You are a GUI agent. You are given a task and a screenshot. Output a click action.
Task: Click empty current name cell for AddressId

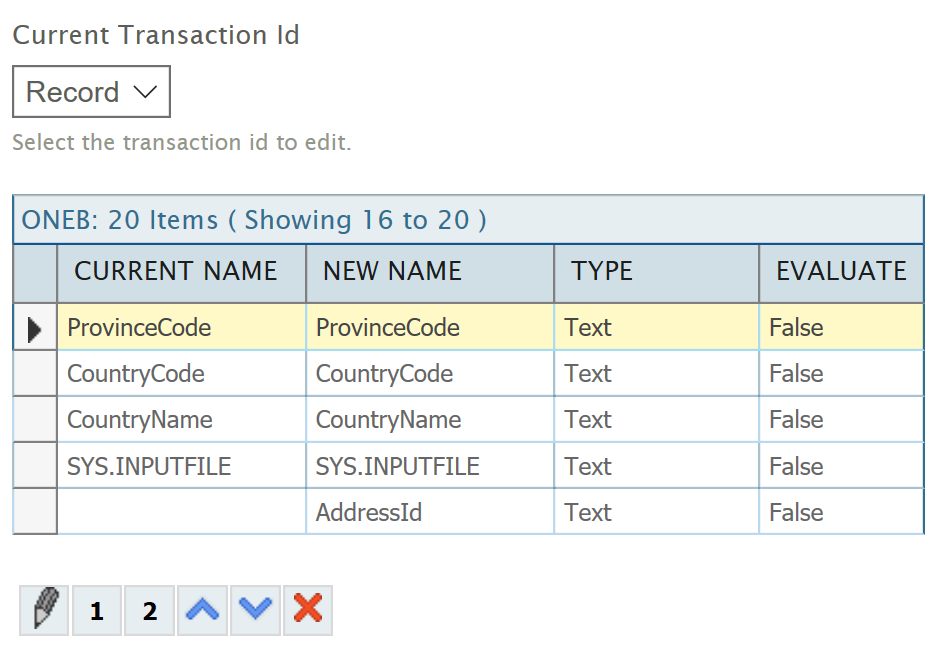181,513
